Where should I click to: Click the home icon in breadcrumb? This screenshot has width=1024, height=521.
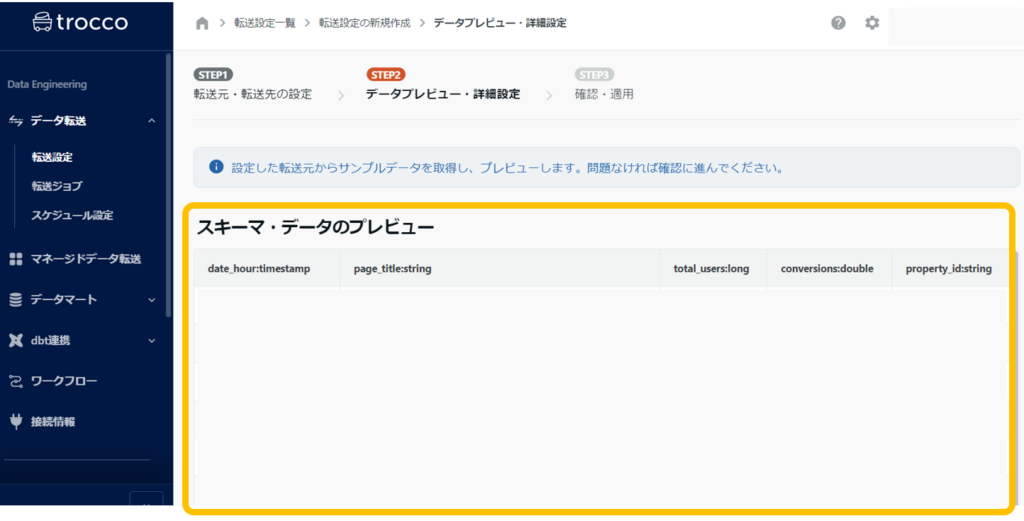point(202,23)
